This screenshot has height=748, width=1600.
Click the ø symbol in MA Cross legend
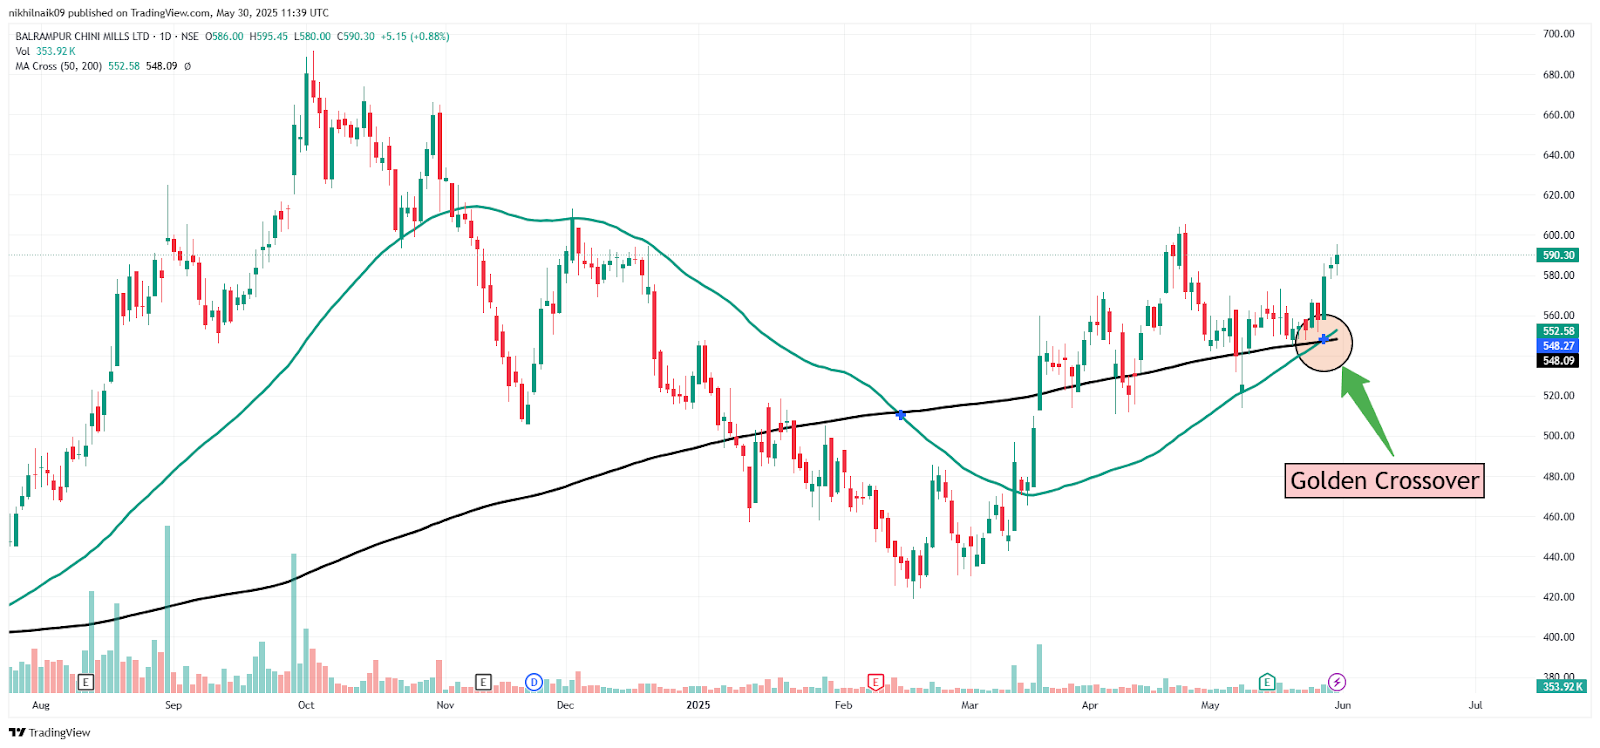tap(187, 66)
